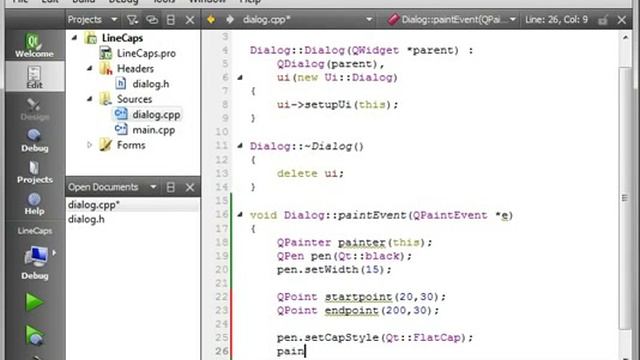
Task: Go forward in editor navigation history
Action: 230,19
